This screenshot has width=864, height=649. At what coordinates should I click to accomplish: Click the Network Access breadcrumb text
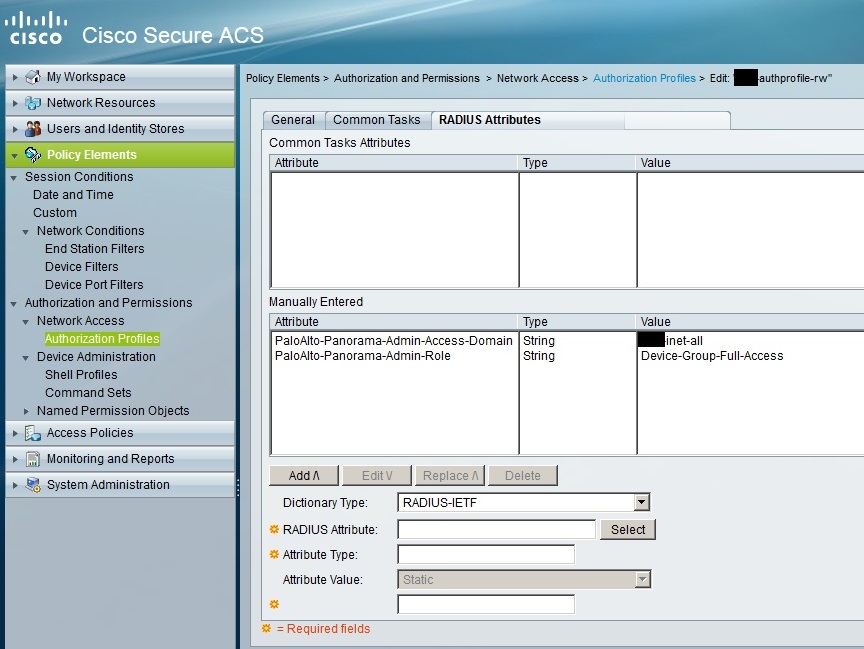click(x=538, y=78)
